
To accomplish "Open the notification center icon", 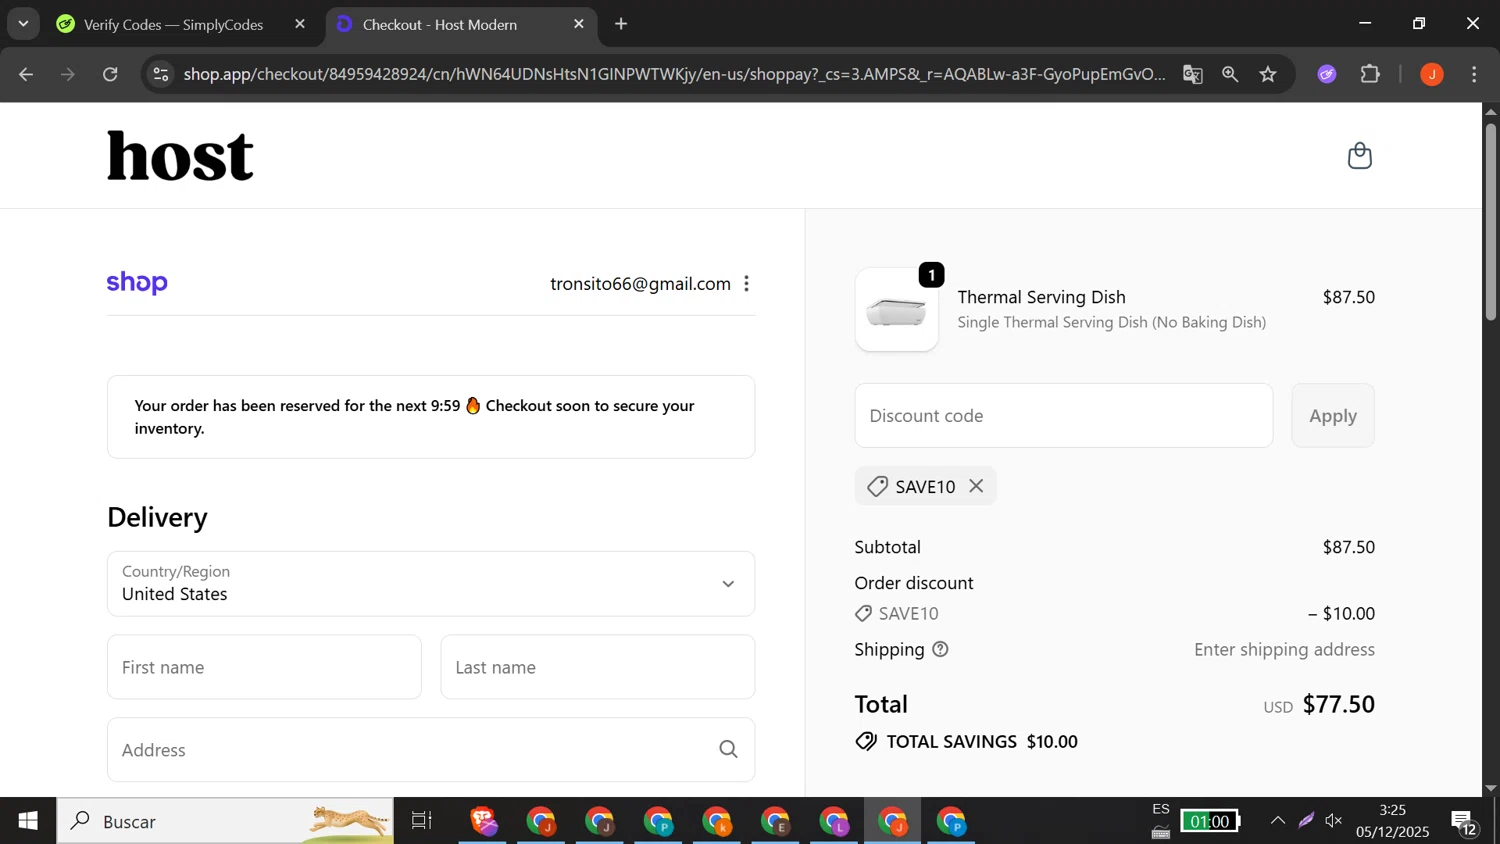I will click(x=1465, y=821).
